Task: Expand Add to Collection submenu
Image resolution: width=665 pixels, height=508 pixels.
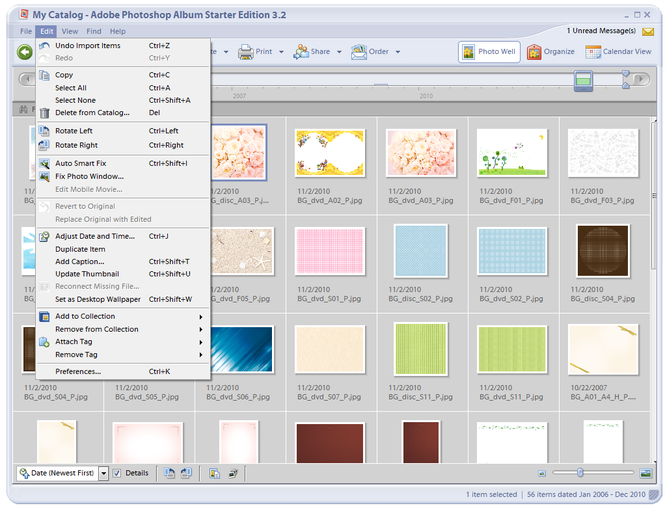Action: tap(201, 317)
